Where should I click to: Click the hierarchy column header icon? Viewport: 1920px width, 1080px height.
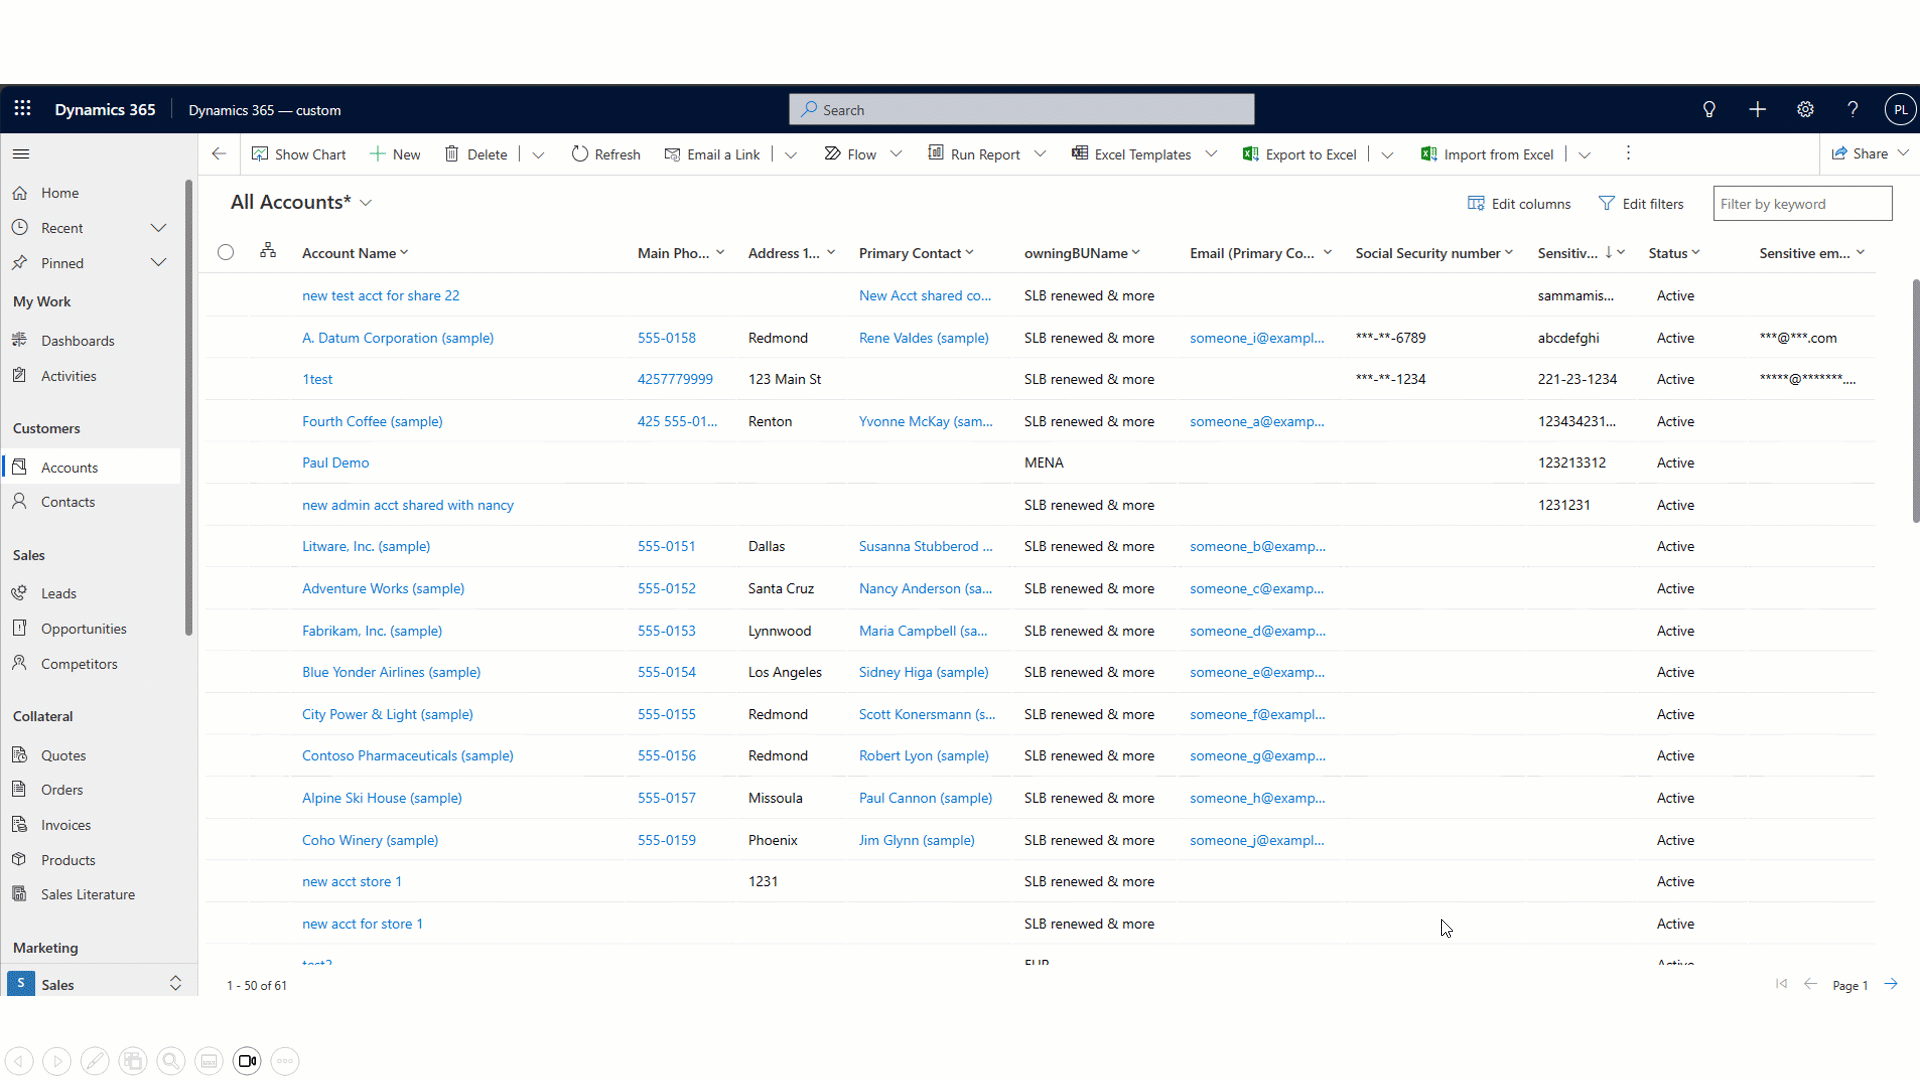coord(267,251)
